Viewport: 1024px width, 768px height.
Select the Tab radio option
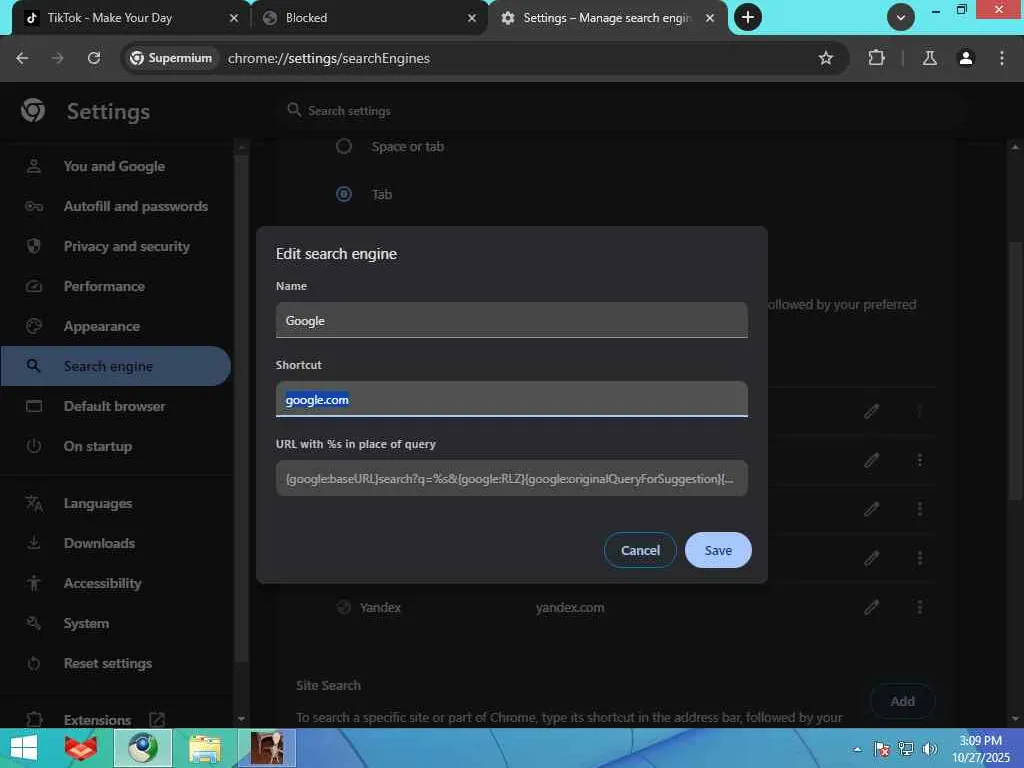344,194
